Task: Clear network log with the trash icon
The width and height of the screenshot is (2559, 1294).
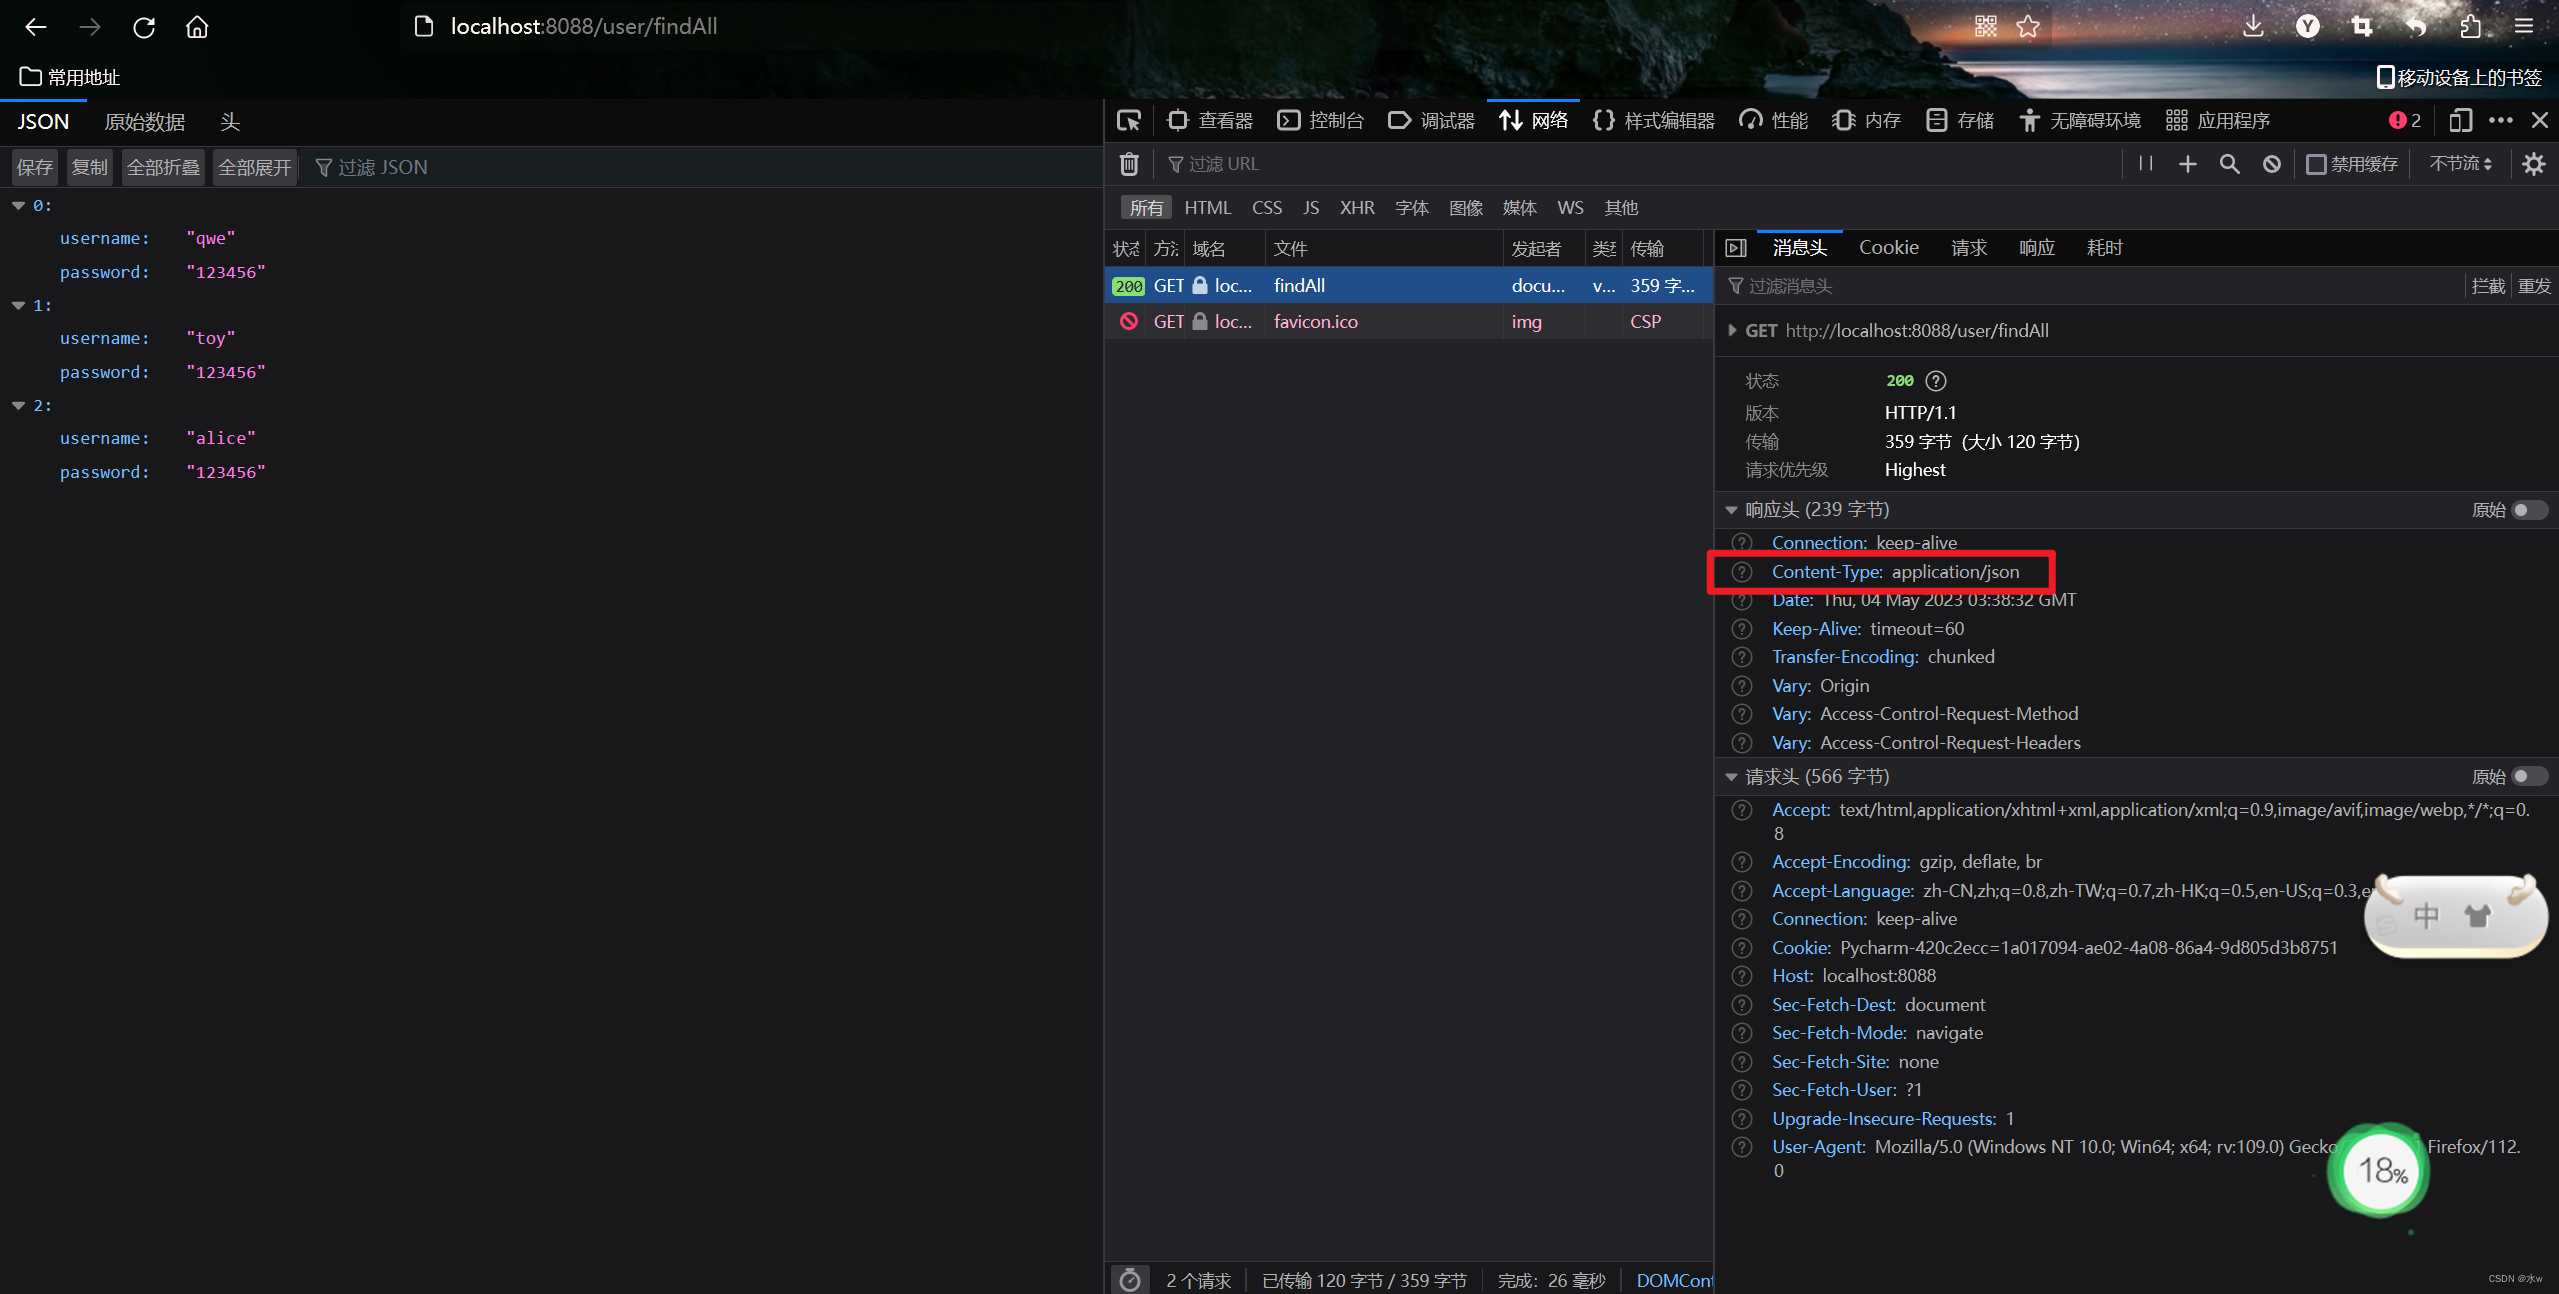Action: point(1129,164)
